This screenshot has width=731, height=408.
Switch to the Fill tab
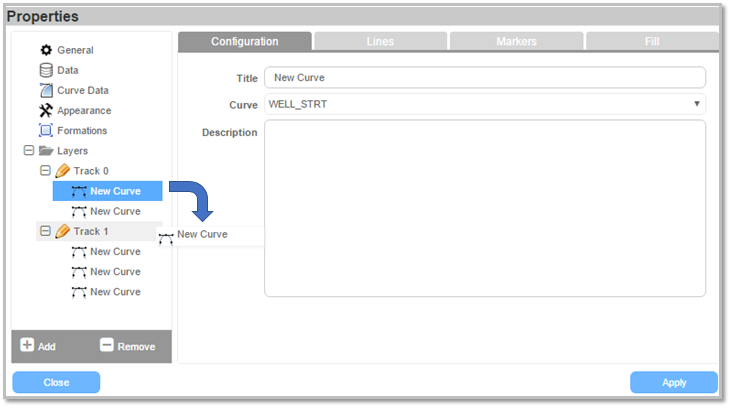[x=652, y=41]
